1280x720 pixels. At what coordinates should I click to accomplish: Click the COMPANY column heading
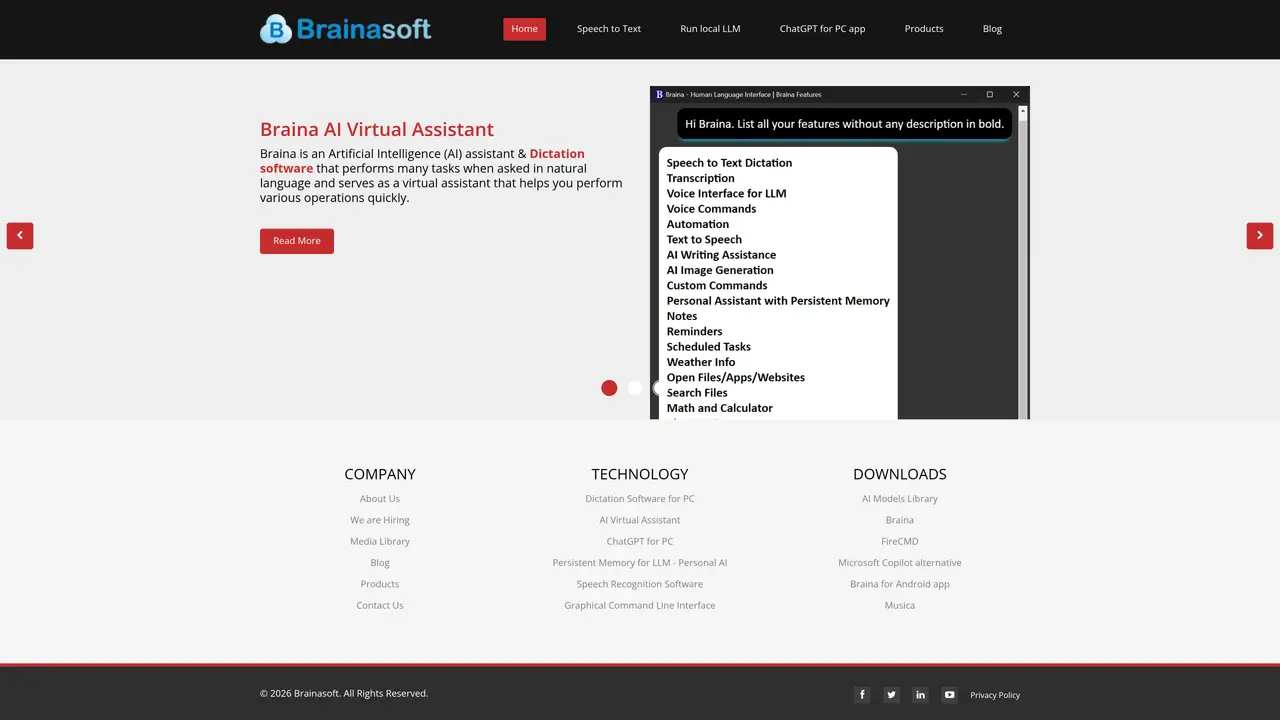click(x=380, y=474)
